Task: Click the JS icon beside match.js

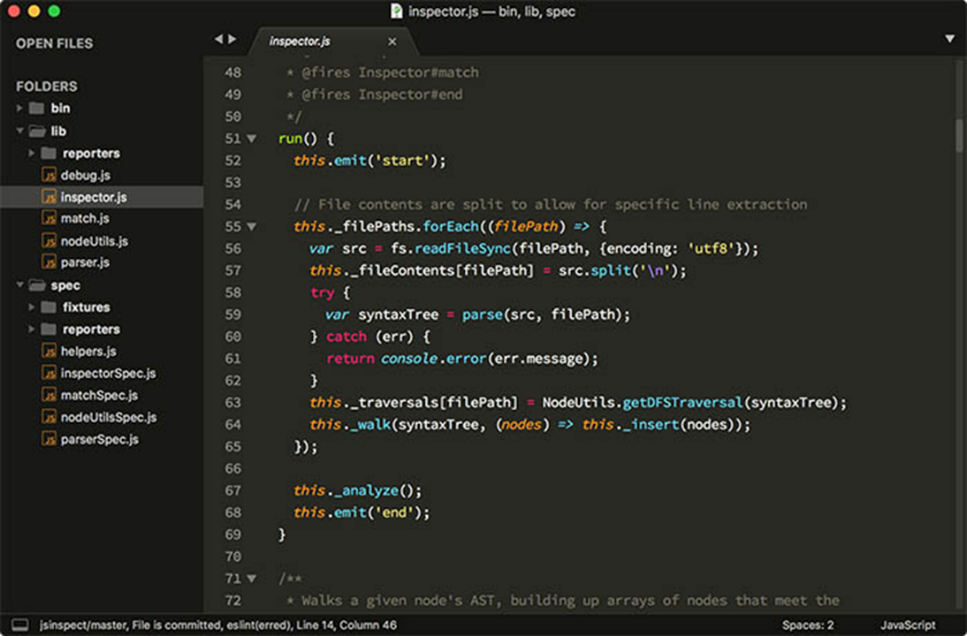Action: coord(49,218)
